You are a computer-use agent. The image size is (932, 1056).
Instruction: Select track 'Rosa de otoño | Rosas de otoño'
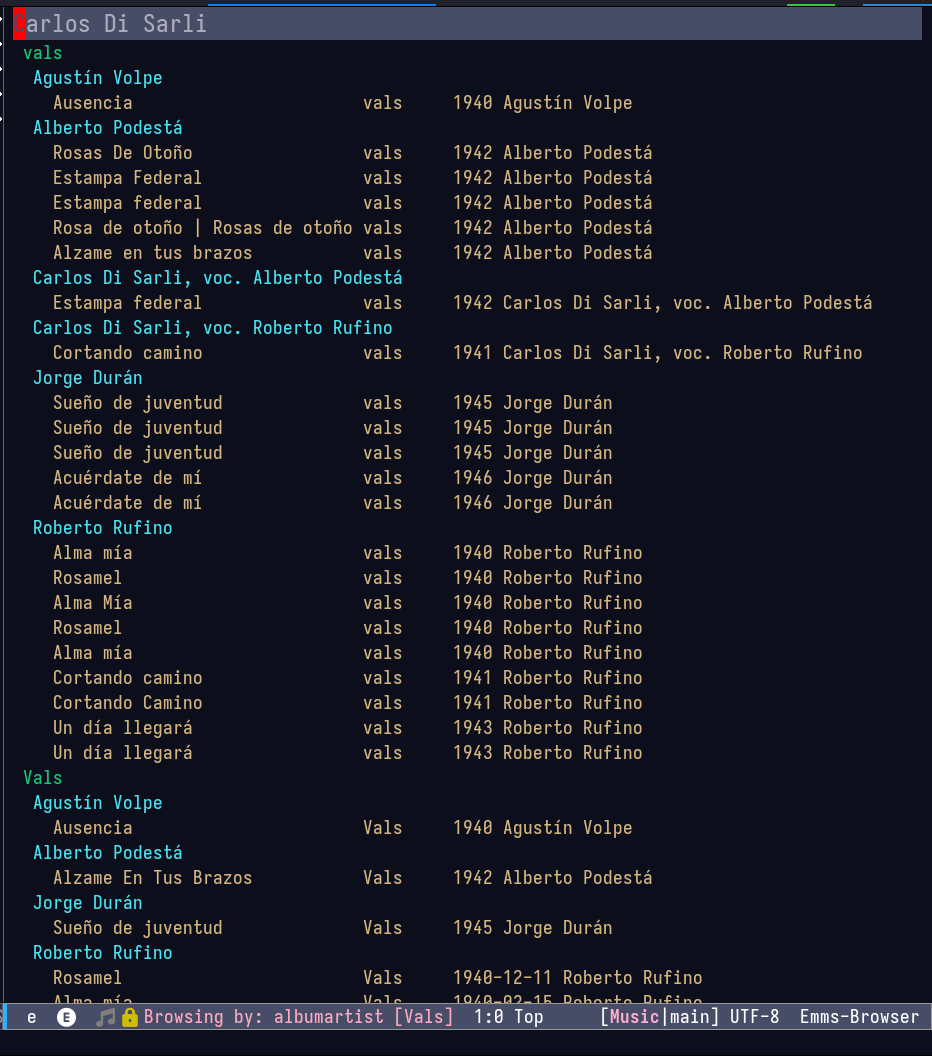pyautogui.click(x=203, y=228)
